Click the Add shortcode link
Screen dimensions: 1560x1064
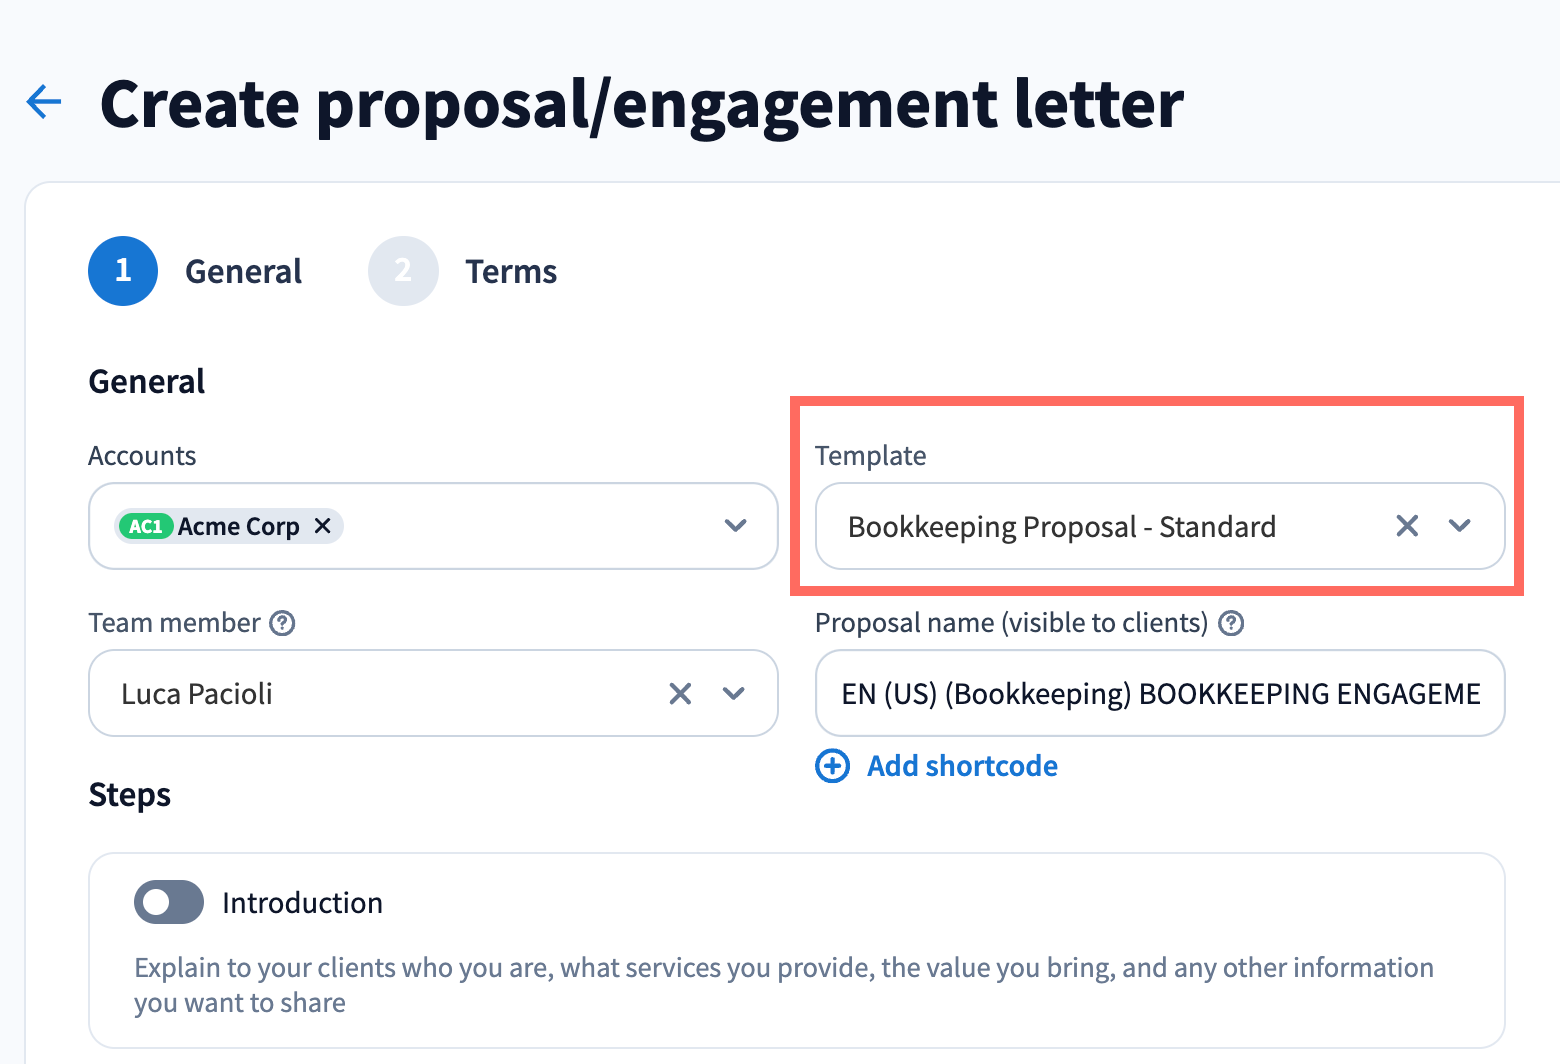click(962, 766)
